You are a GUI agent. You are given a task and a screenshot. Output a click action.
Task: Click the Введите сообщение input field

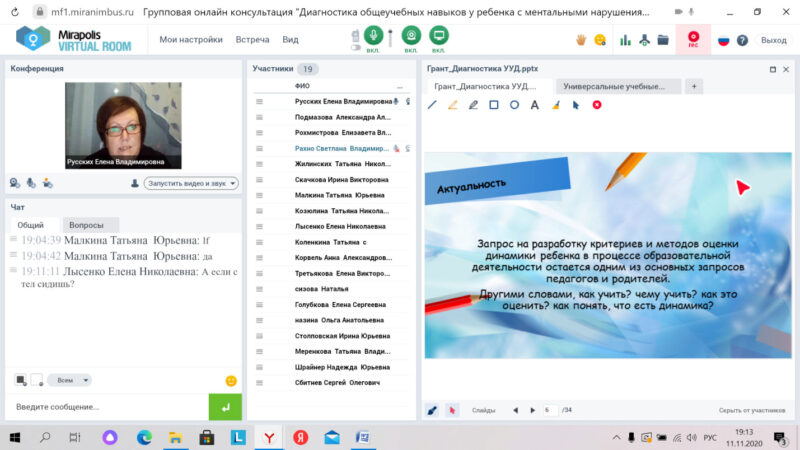coord(108,407)
